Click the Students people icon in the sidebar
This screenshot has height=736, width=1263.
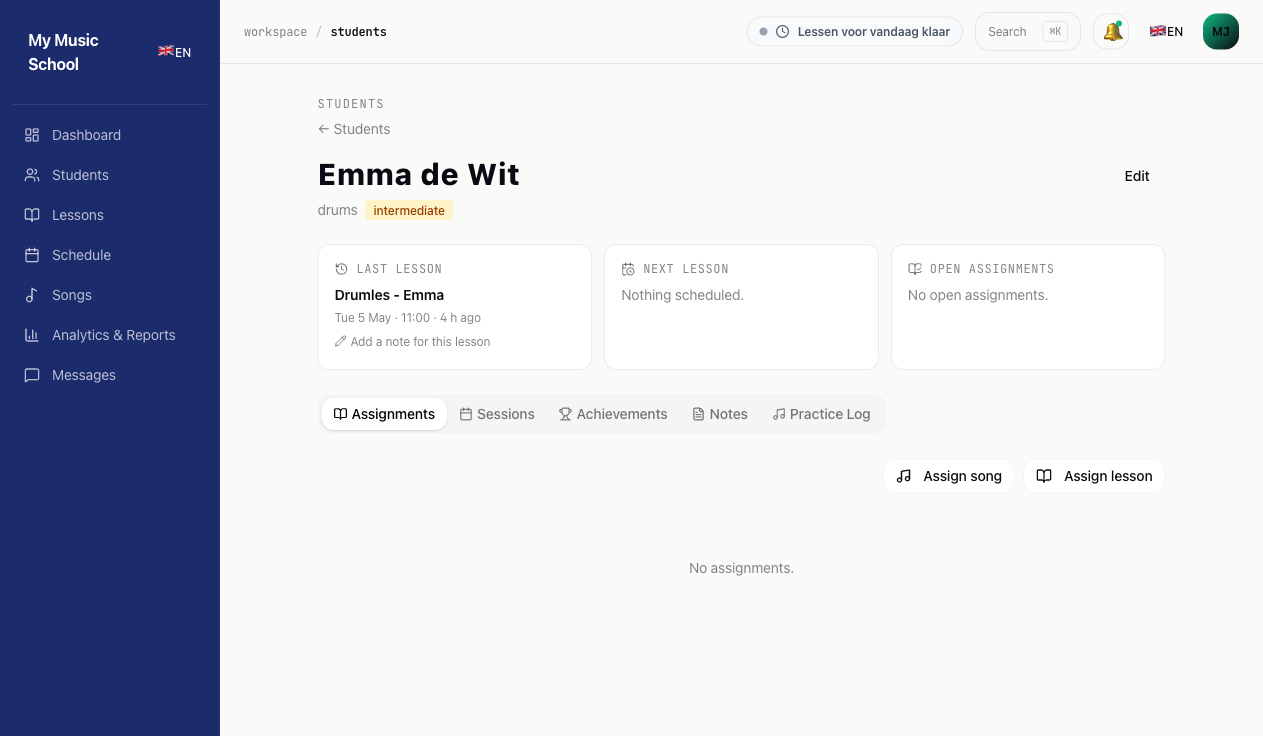click(32, 175)
